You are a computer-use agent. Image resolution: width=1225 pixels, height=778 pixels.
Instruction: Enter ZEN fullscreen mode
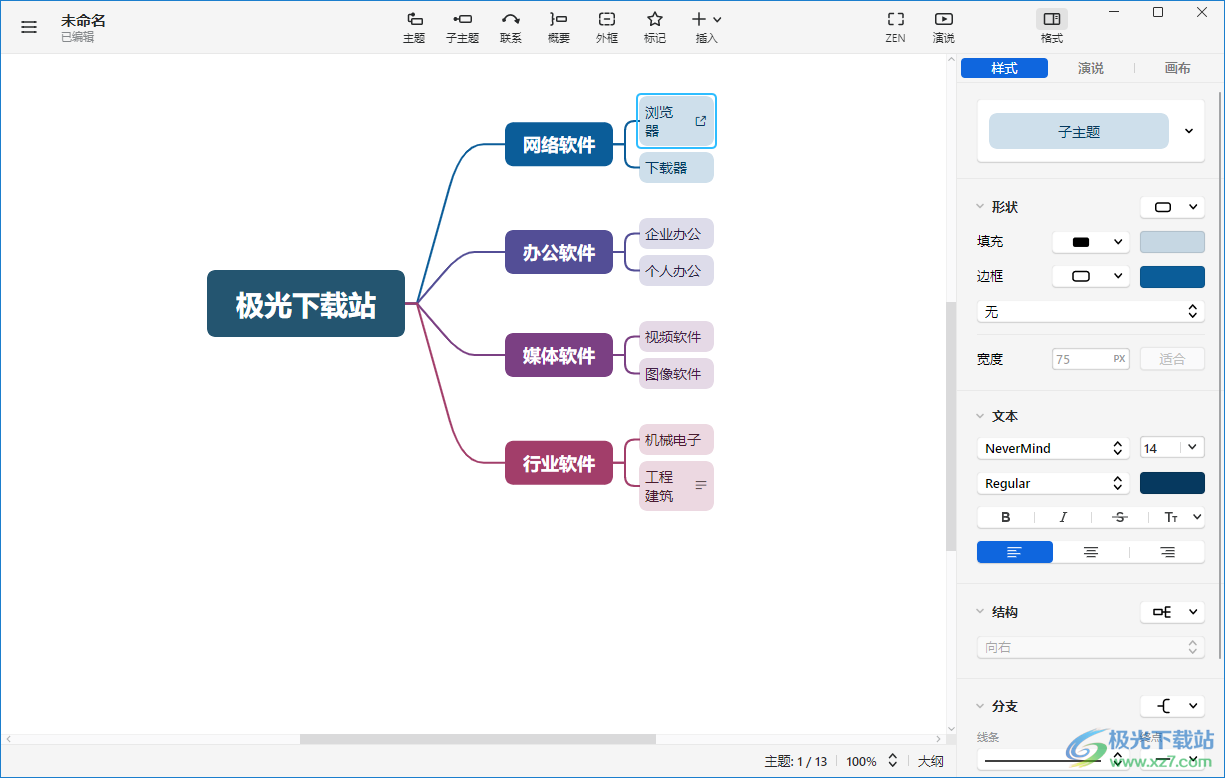(895, 27)
